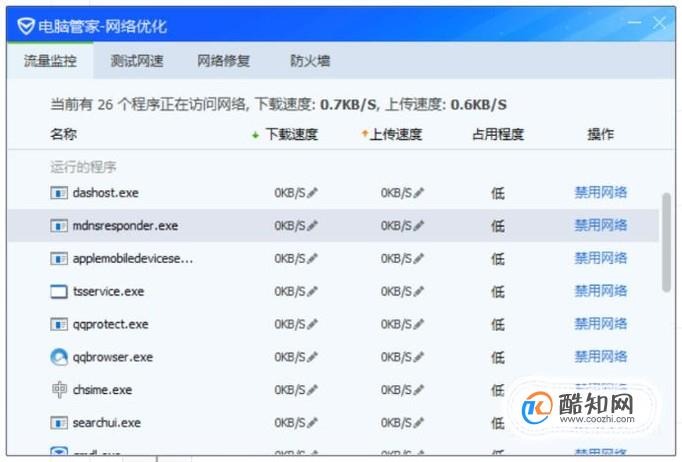
Task: Edit download speed limit pencil for qqprotect.exe
Action: (312, 324)
